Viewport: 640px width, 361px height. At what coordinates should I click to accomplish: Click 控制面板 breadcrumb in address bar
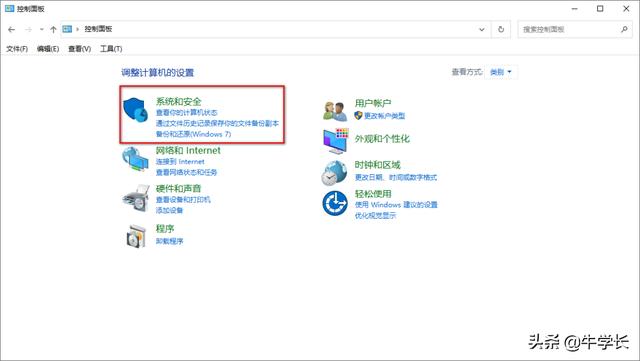pos(98,29)
